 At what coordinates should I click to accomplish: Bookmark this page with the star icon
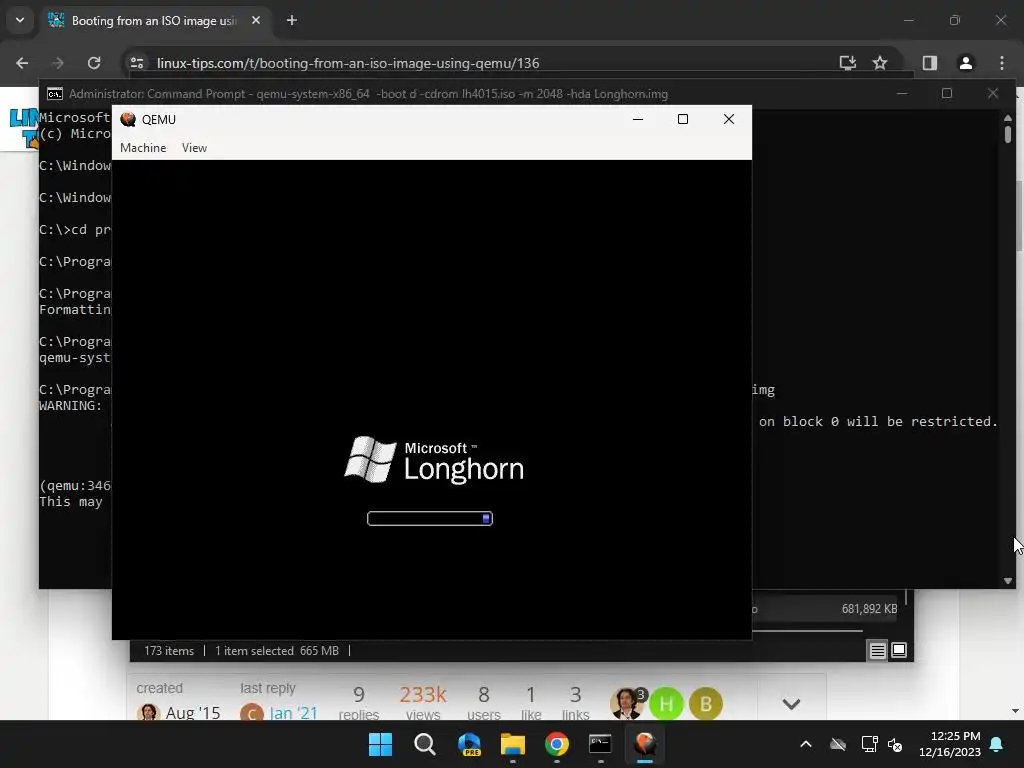(880, 63)
